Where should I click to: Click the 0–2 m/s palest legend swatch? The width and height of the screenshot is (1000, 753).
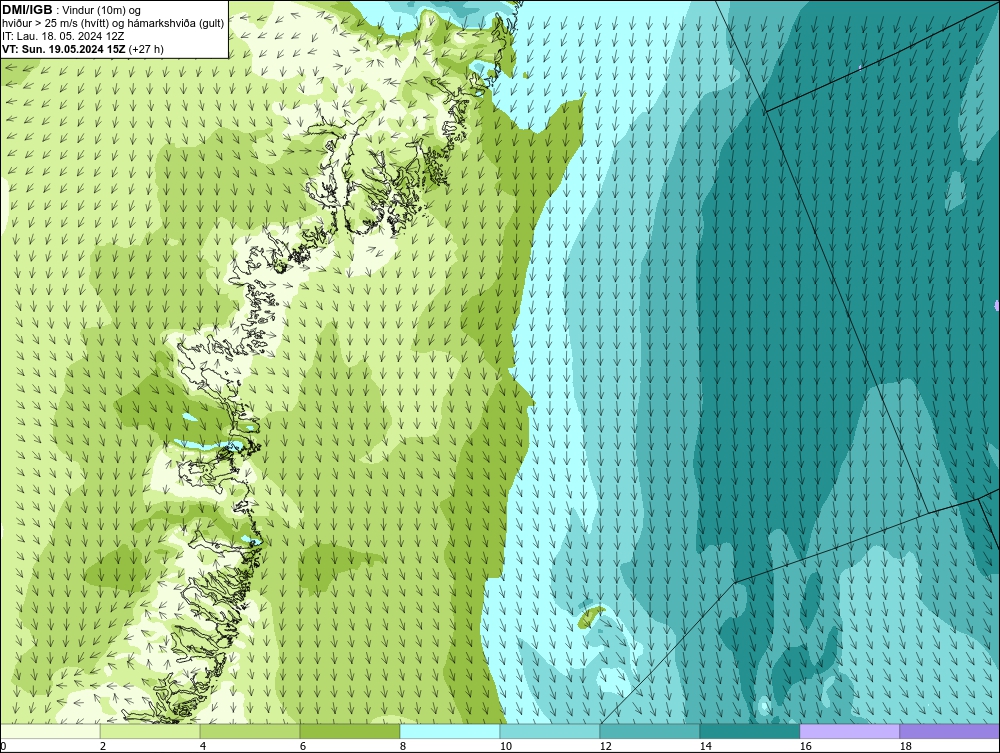click(x=50, y=731)
